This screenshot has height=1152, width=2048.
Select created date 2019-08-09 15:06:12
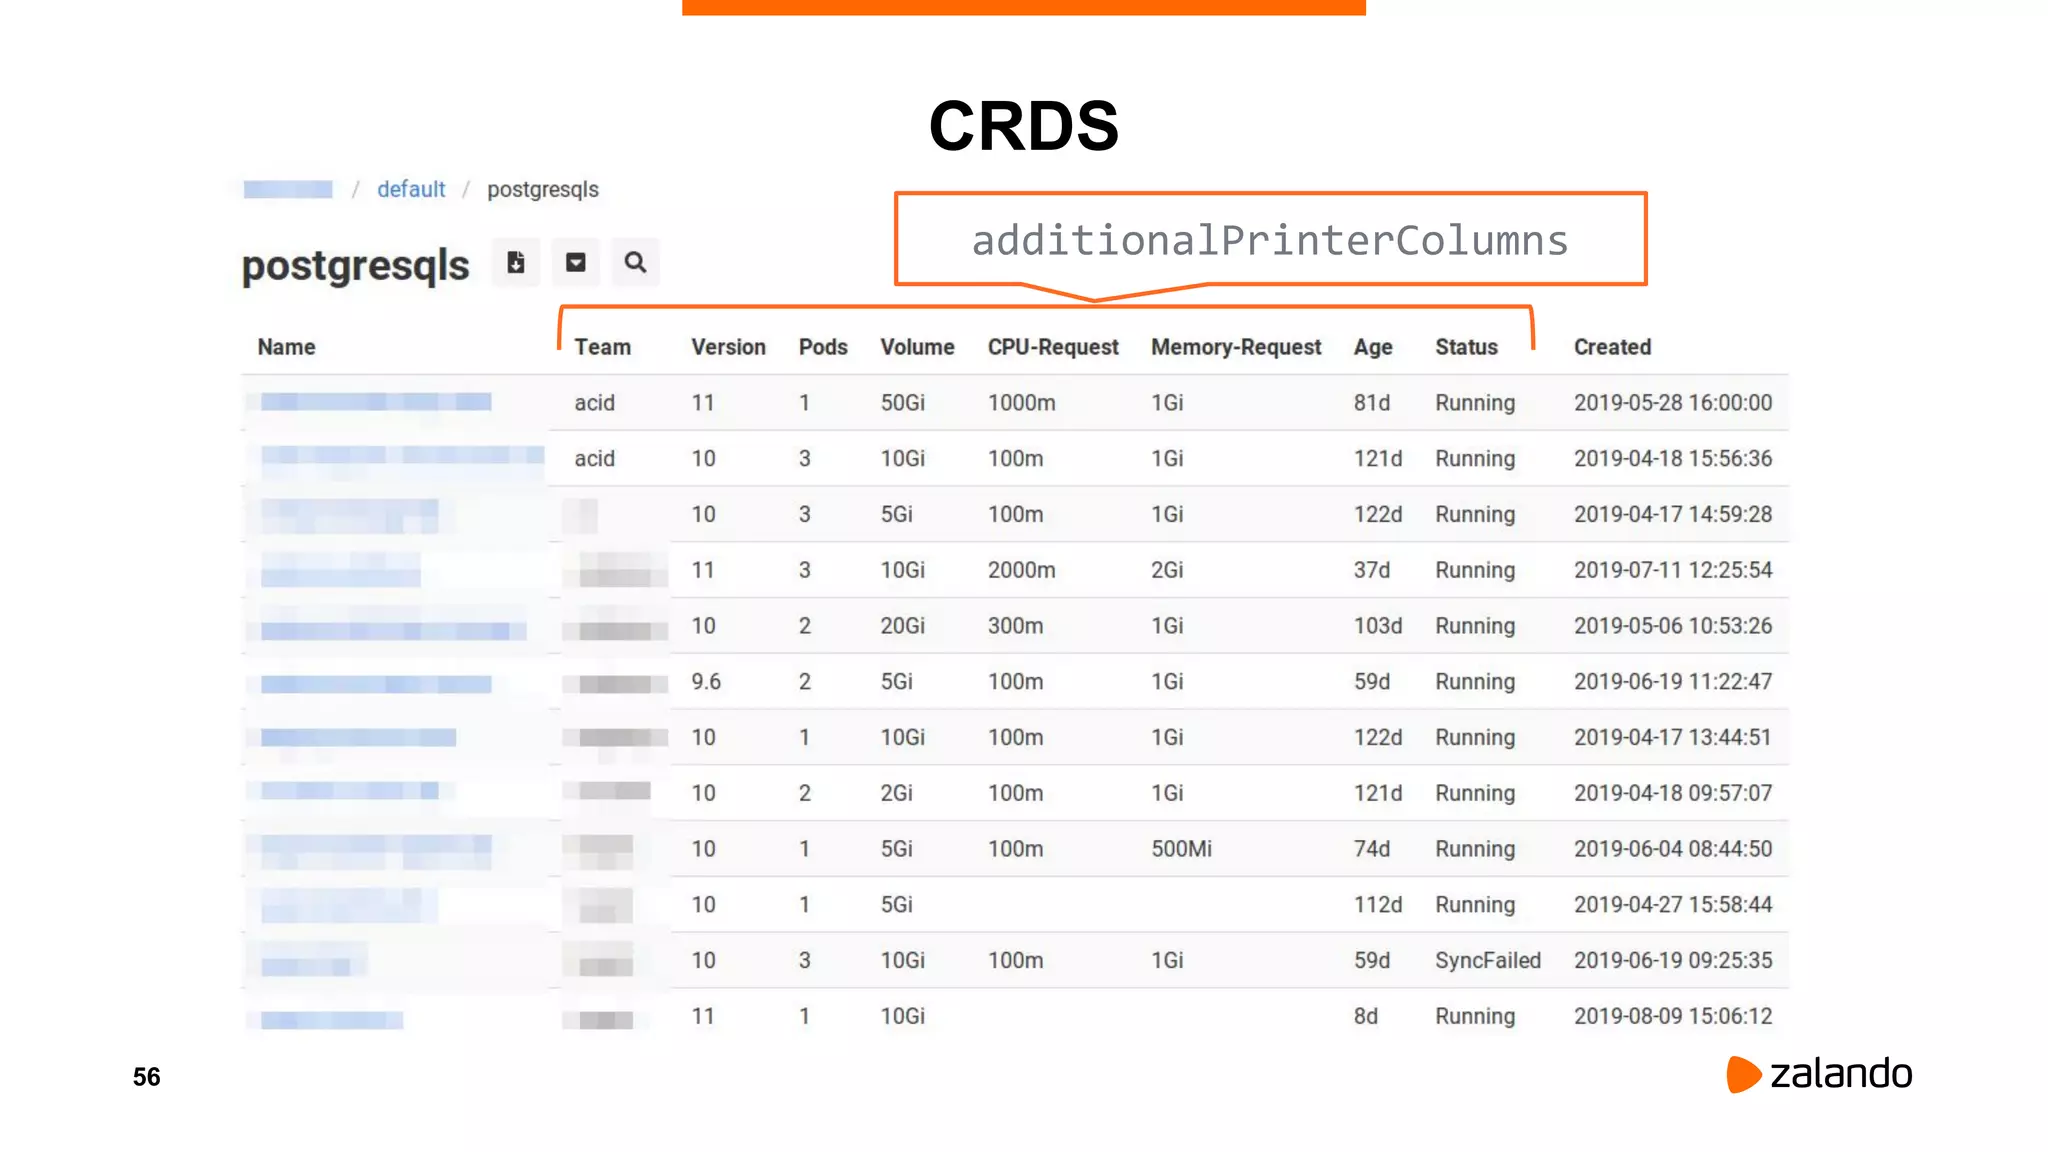1673,1016
